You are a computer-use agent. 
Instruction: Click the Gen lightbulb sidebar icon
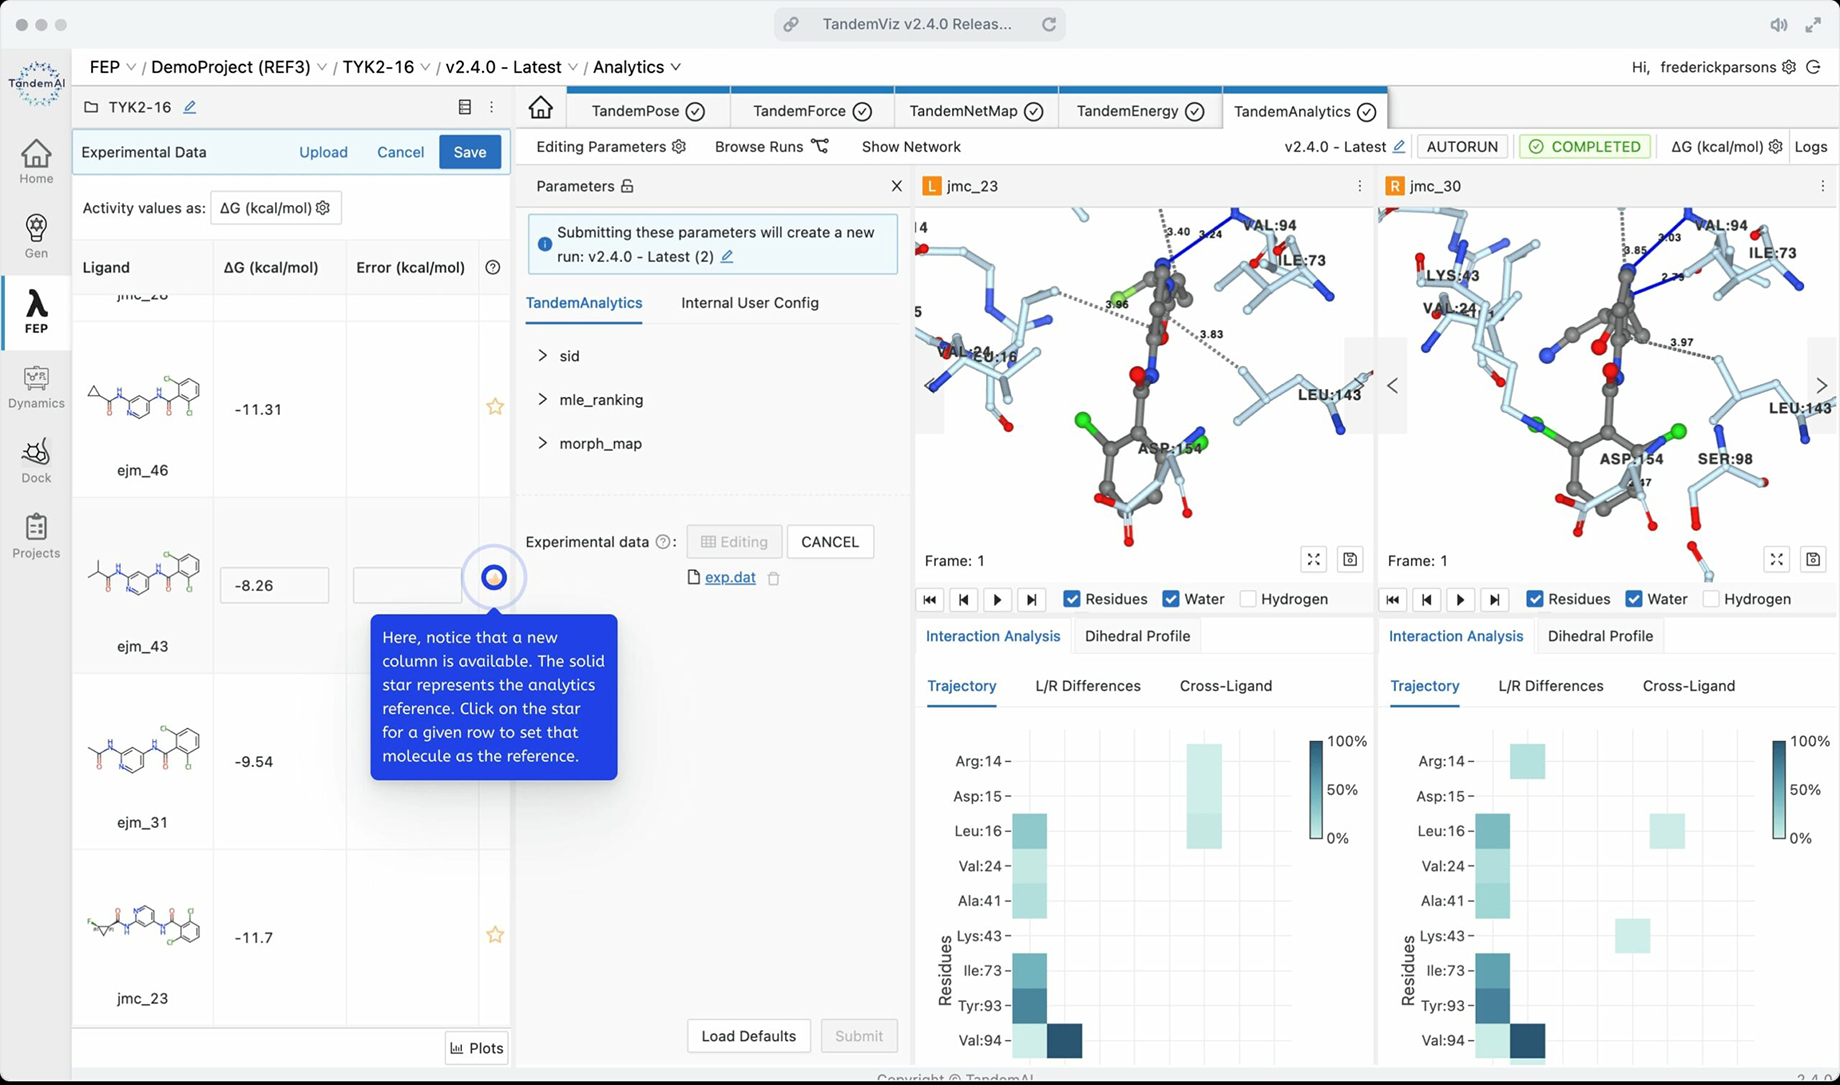36,236
